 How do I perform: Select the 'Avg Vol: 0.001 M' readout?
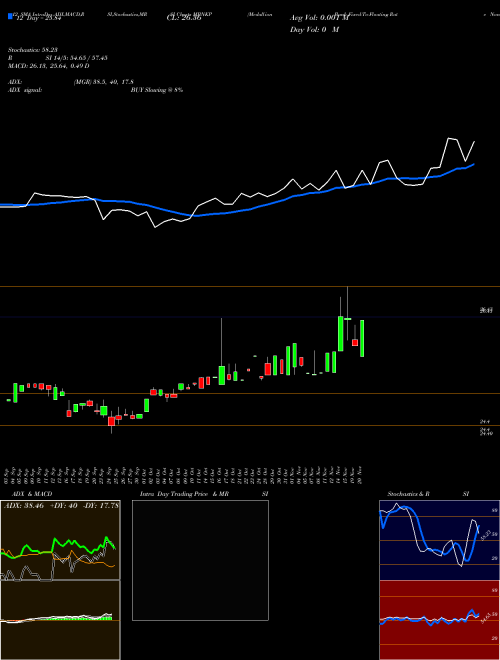pyautogui.click(x=320, y=18)
